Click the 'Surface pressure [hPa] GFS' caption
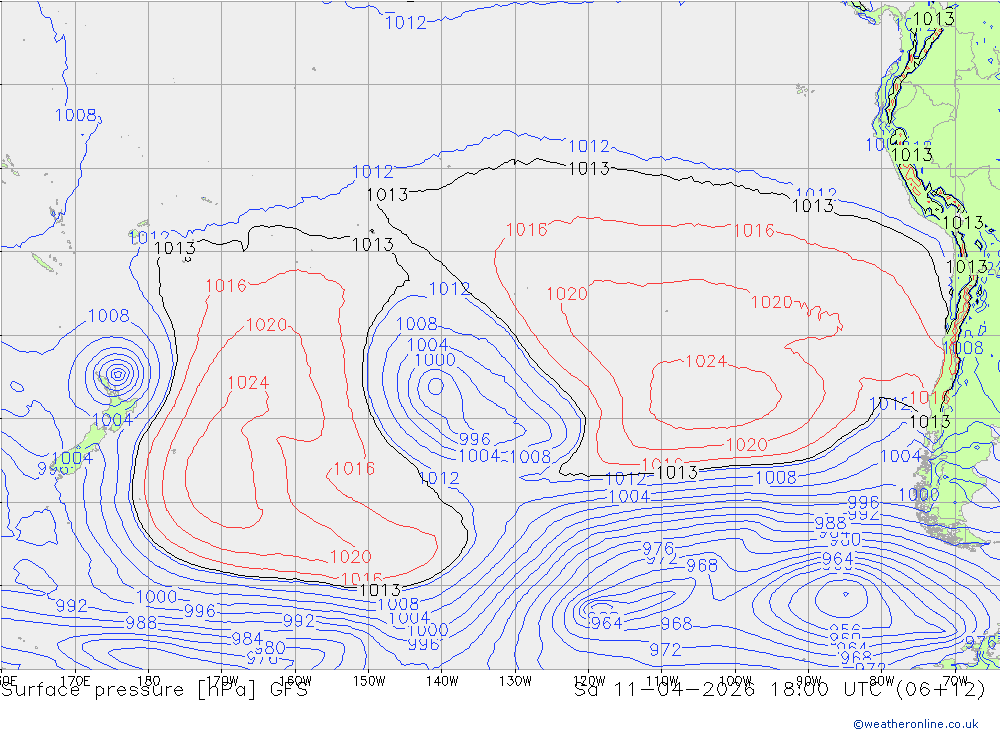 click(154, 690)
